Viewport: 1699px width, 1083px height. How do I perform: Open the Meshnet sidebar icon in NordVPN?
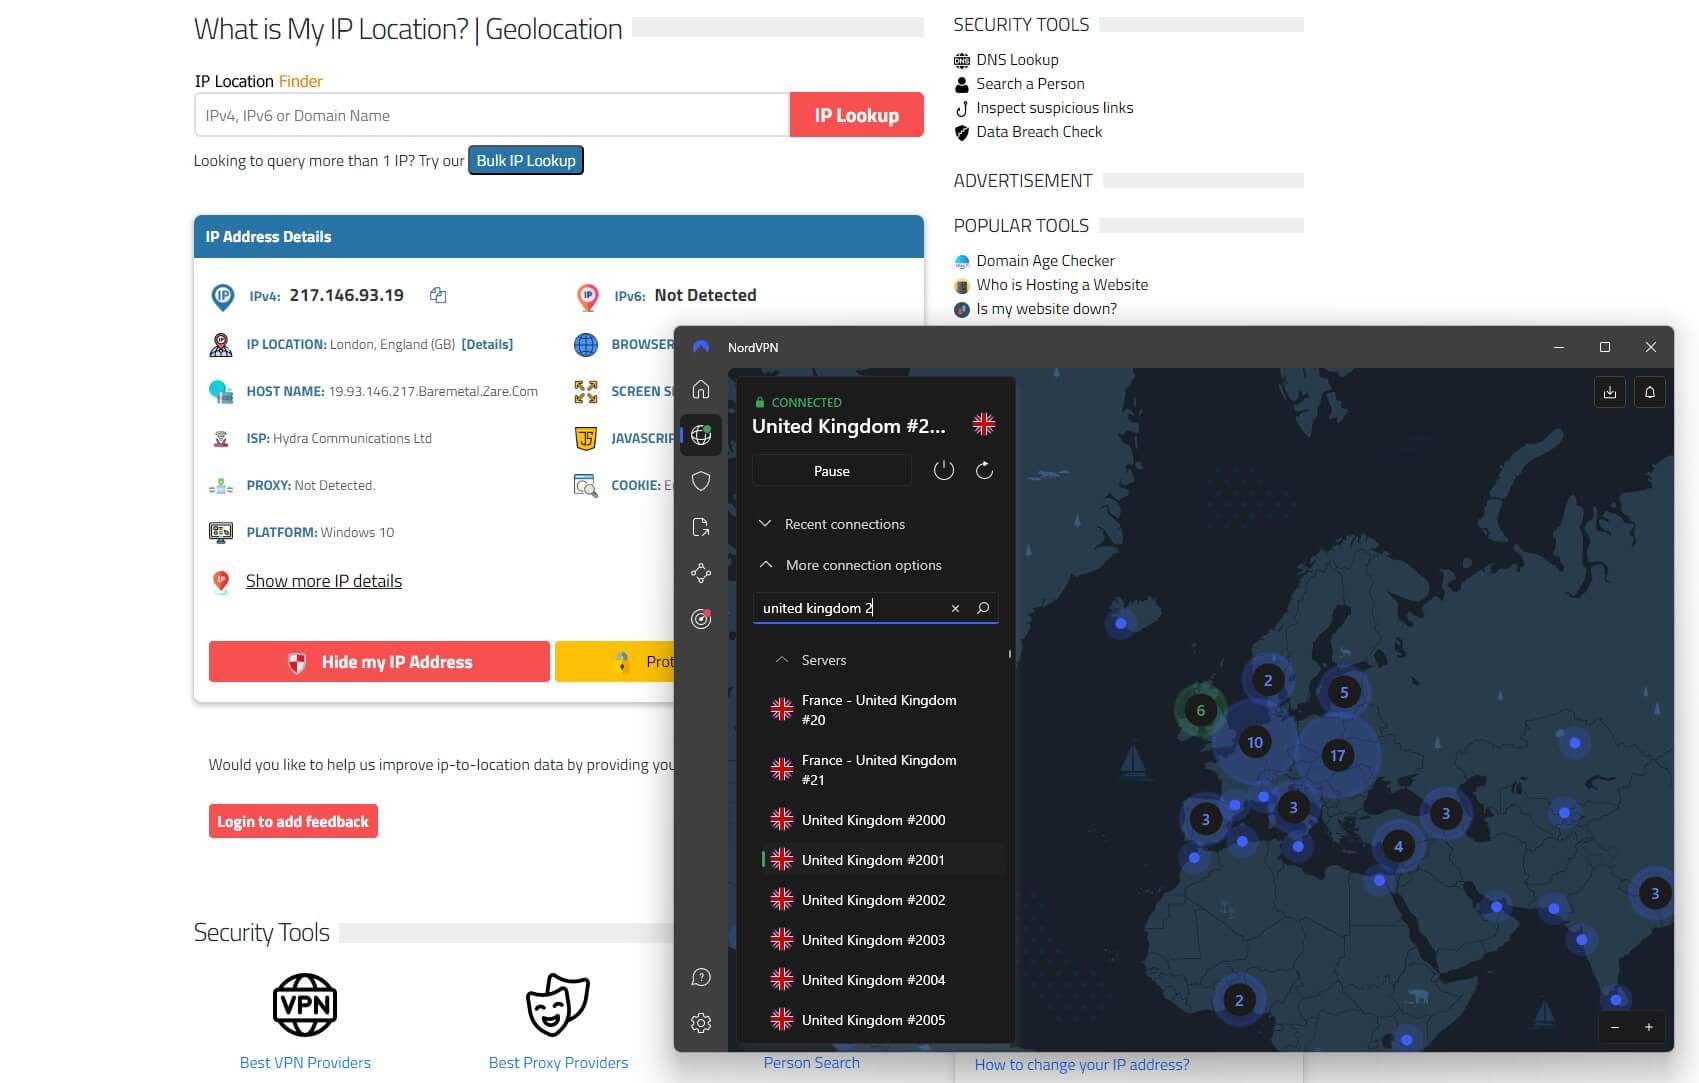pyautogui.click(x=701, y=573)
